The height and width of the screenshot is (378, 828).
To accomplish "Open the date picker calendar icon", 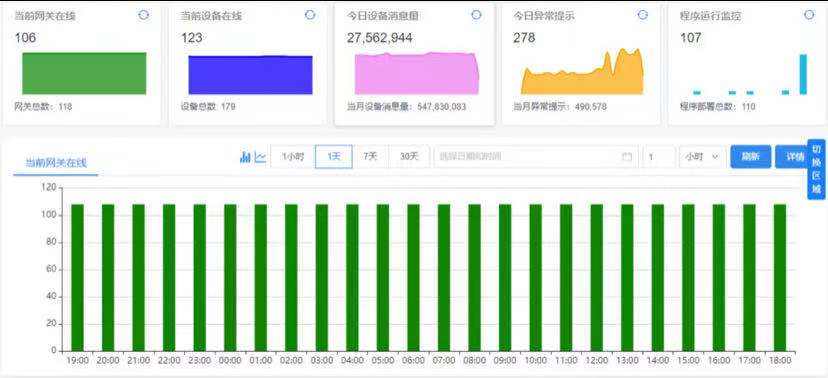I will (x=627, y=157).
